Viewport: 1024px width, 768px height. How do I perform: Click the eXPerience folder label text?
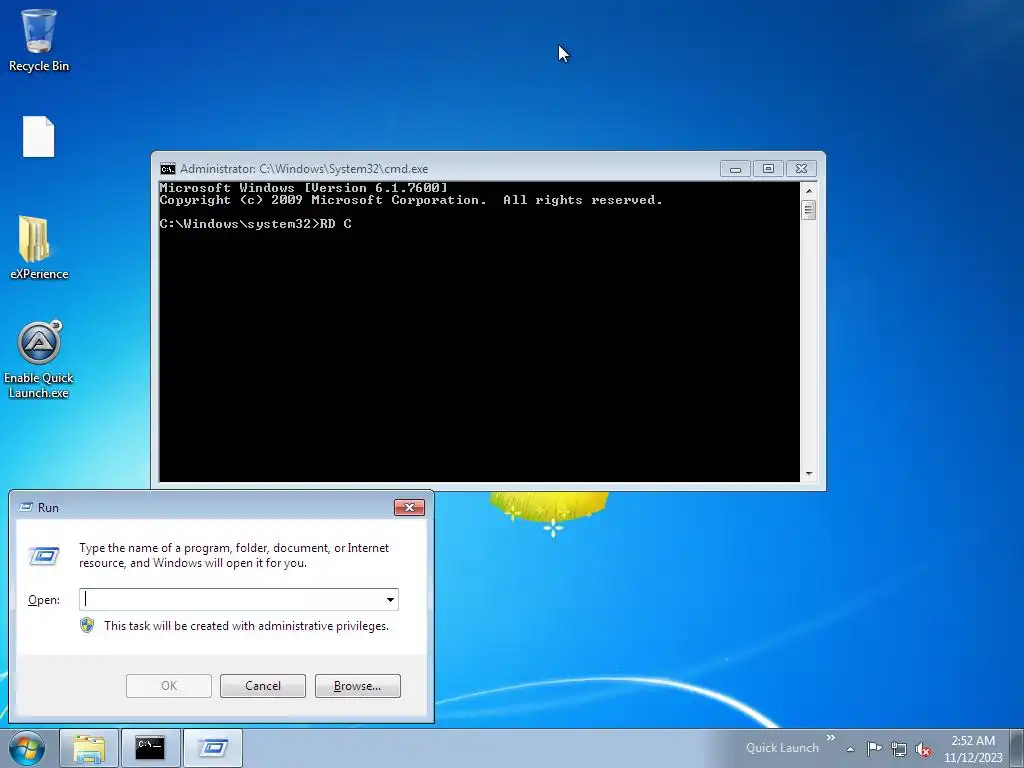click(x=39, y=274)
